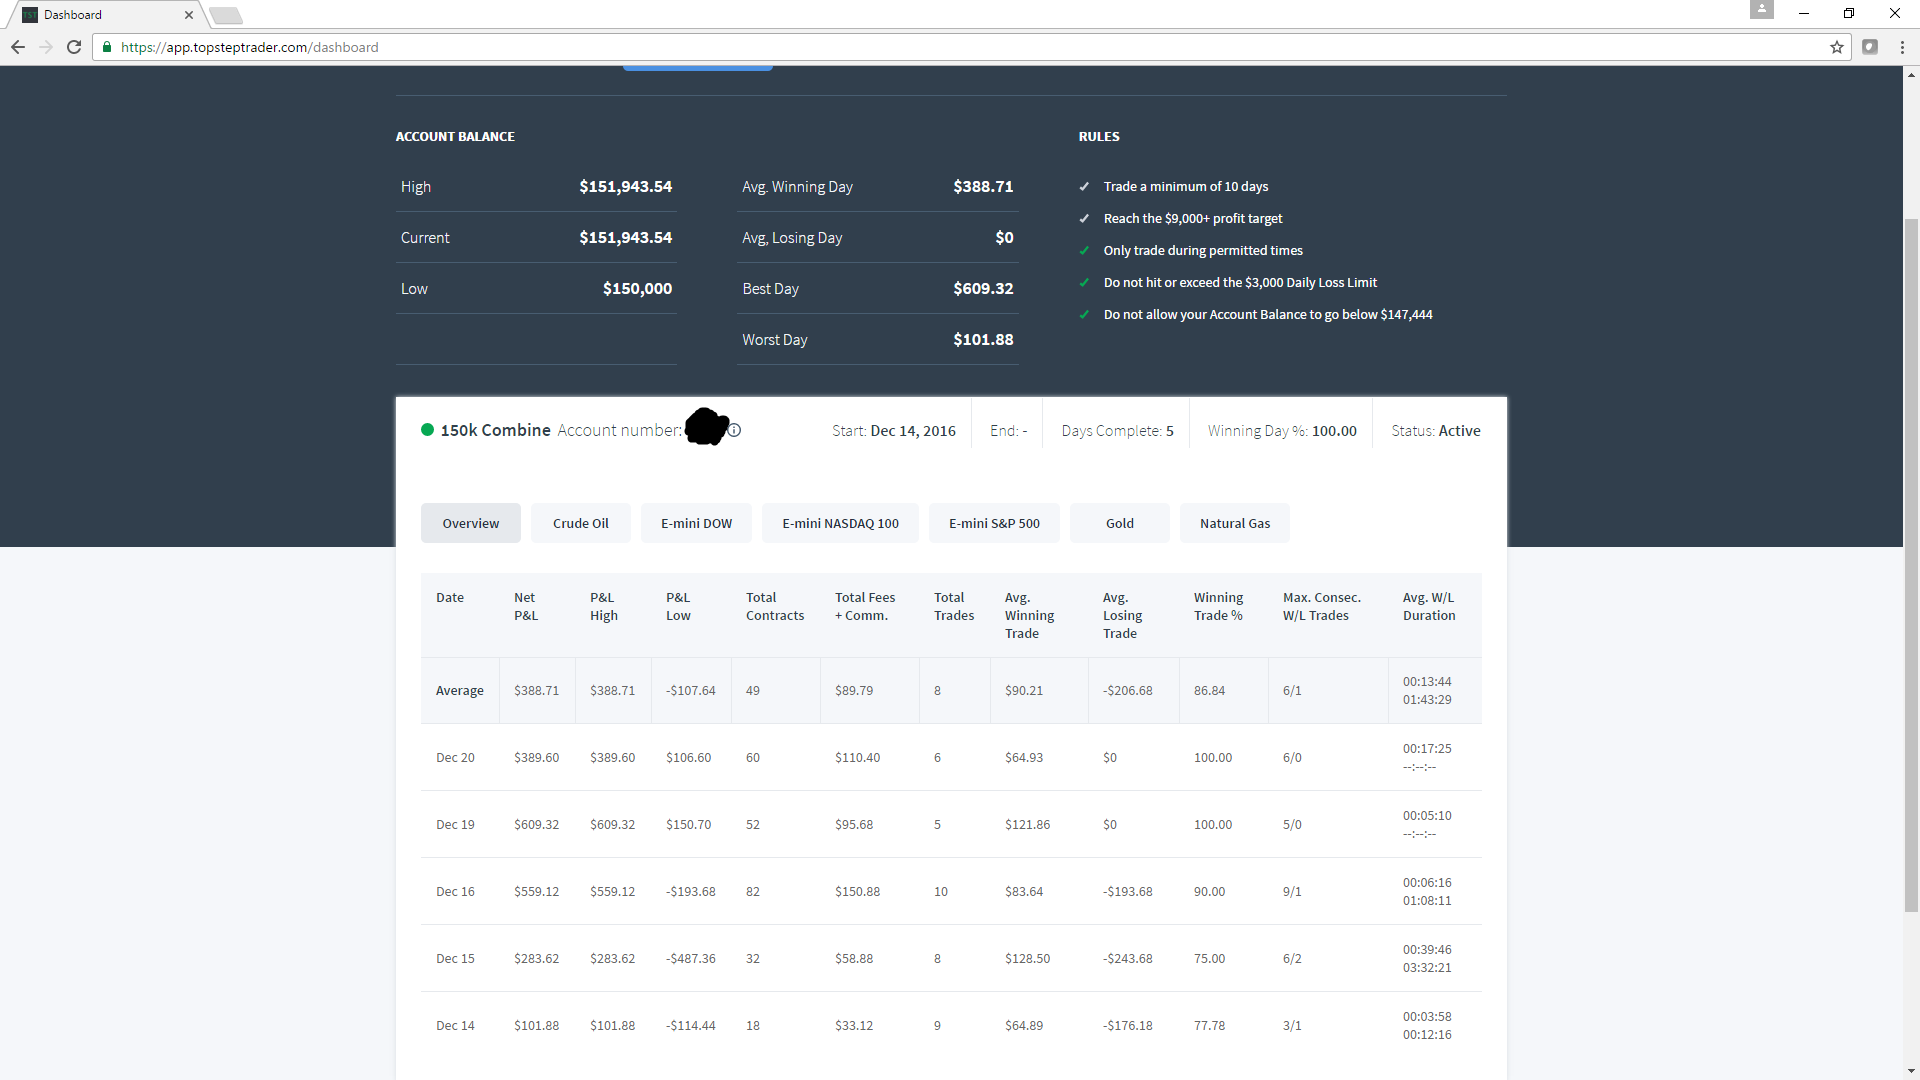This screenshot has width=1920, height=1080.
Task: Switch to the Crude Oil tab
Action: (581, 523)
